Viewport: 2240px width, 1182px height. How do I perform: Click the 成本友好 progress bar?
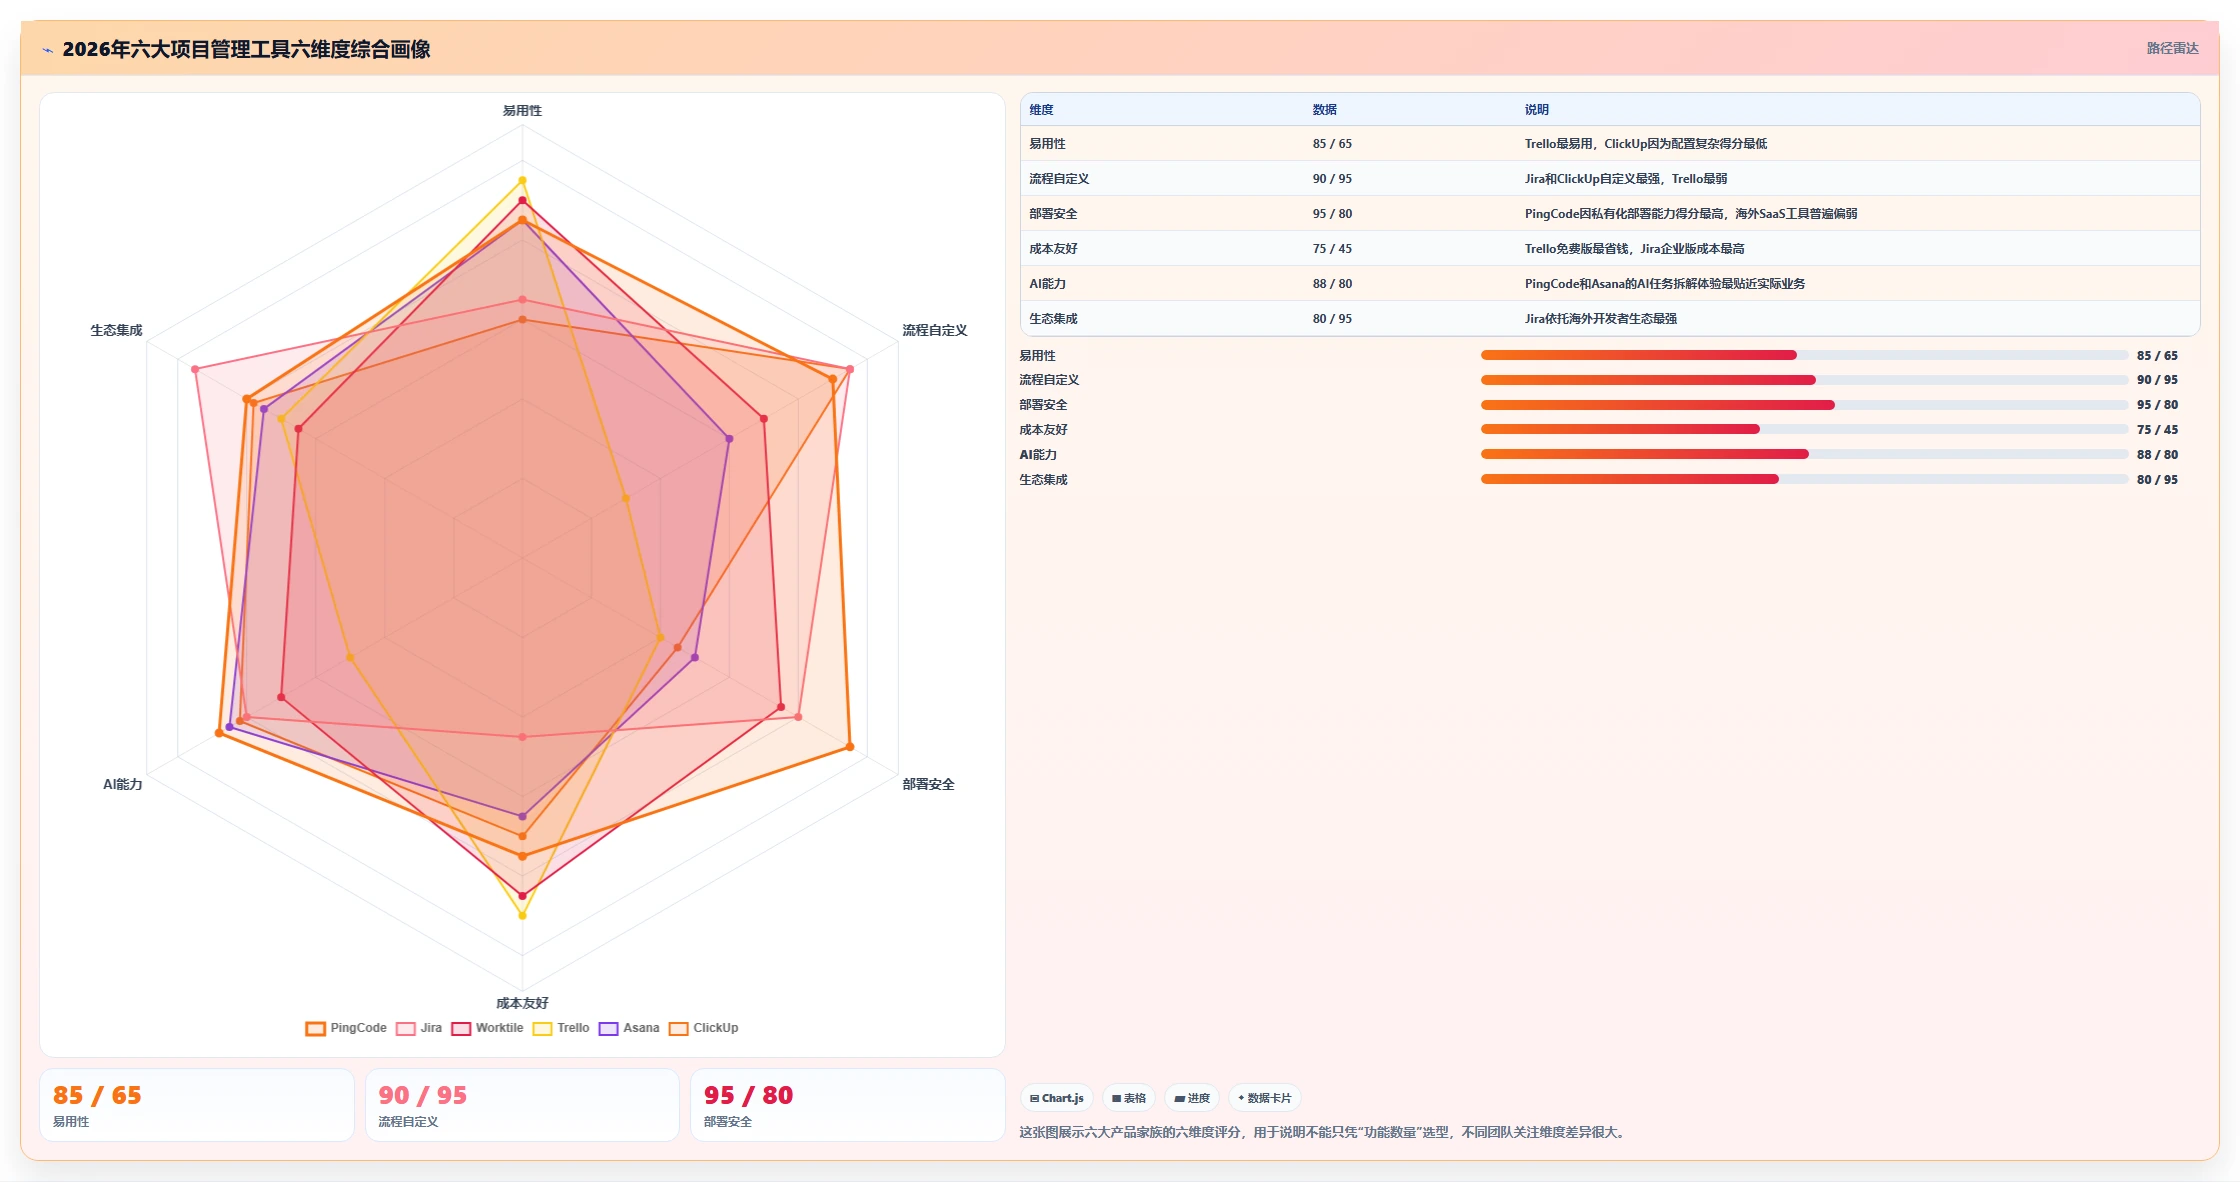pyautogui.click(x=1804, y=430)
